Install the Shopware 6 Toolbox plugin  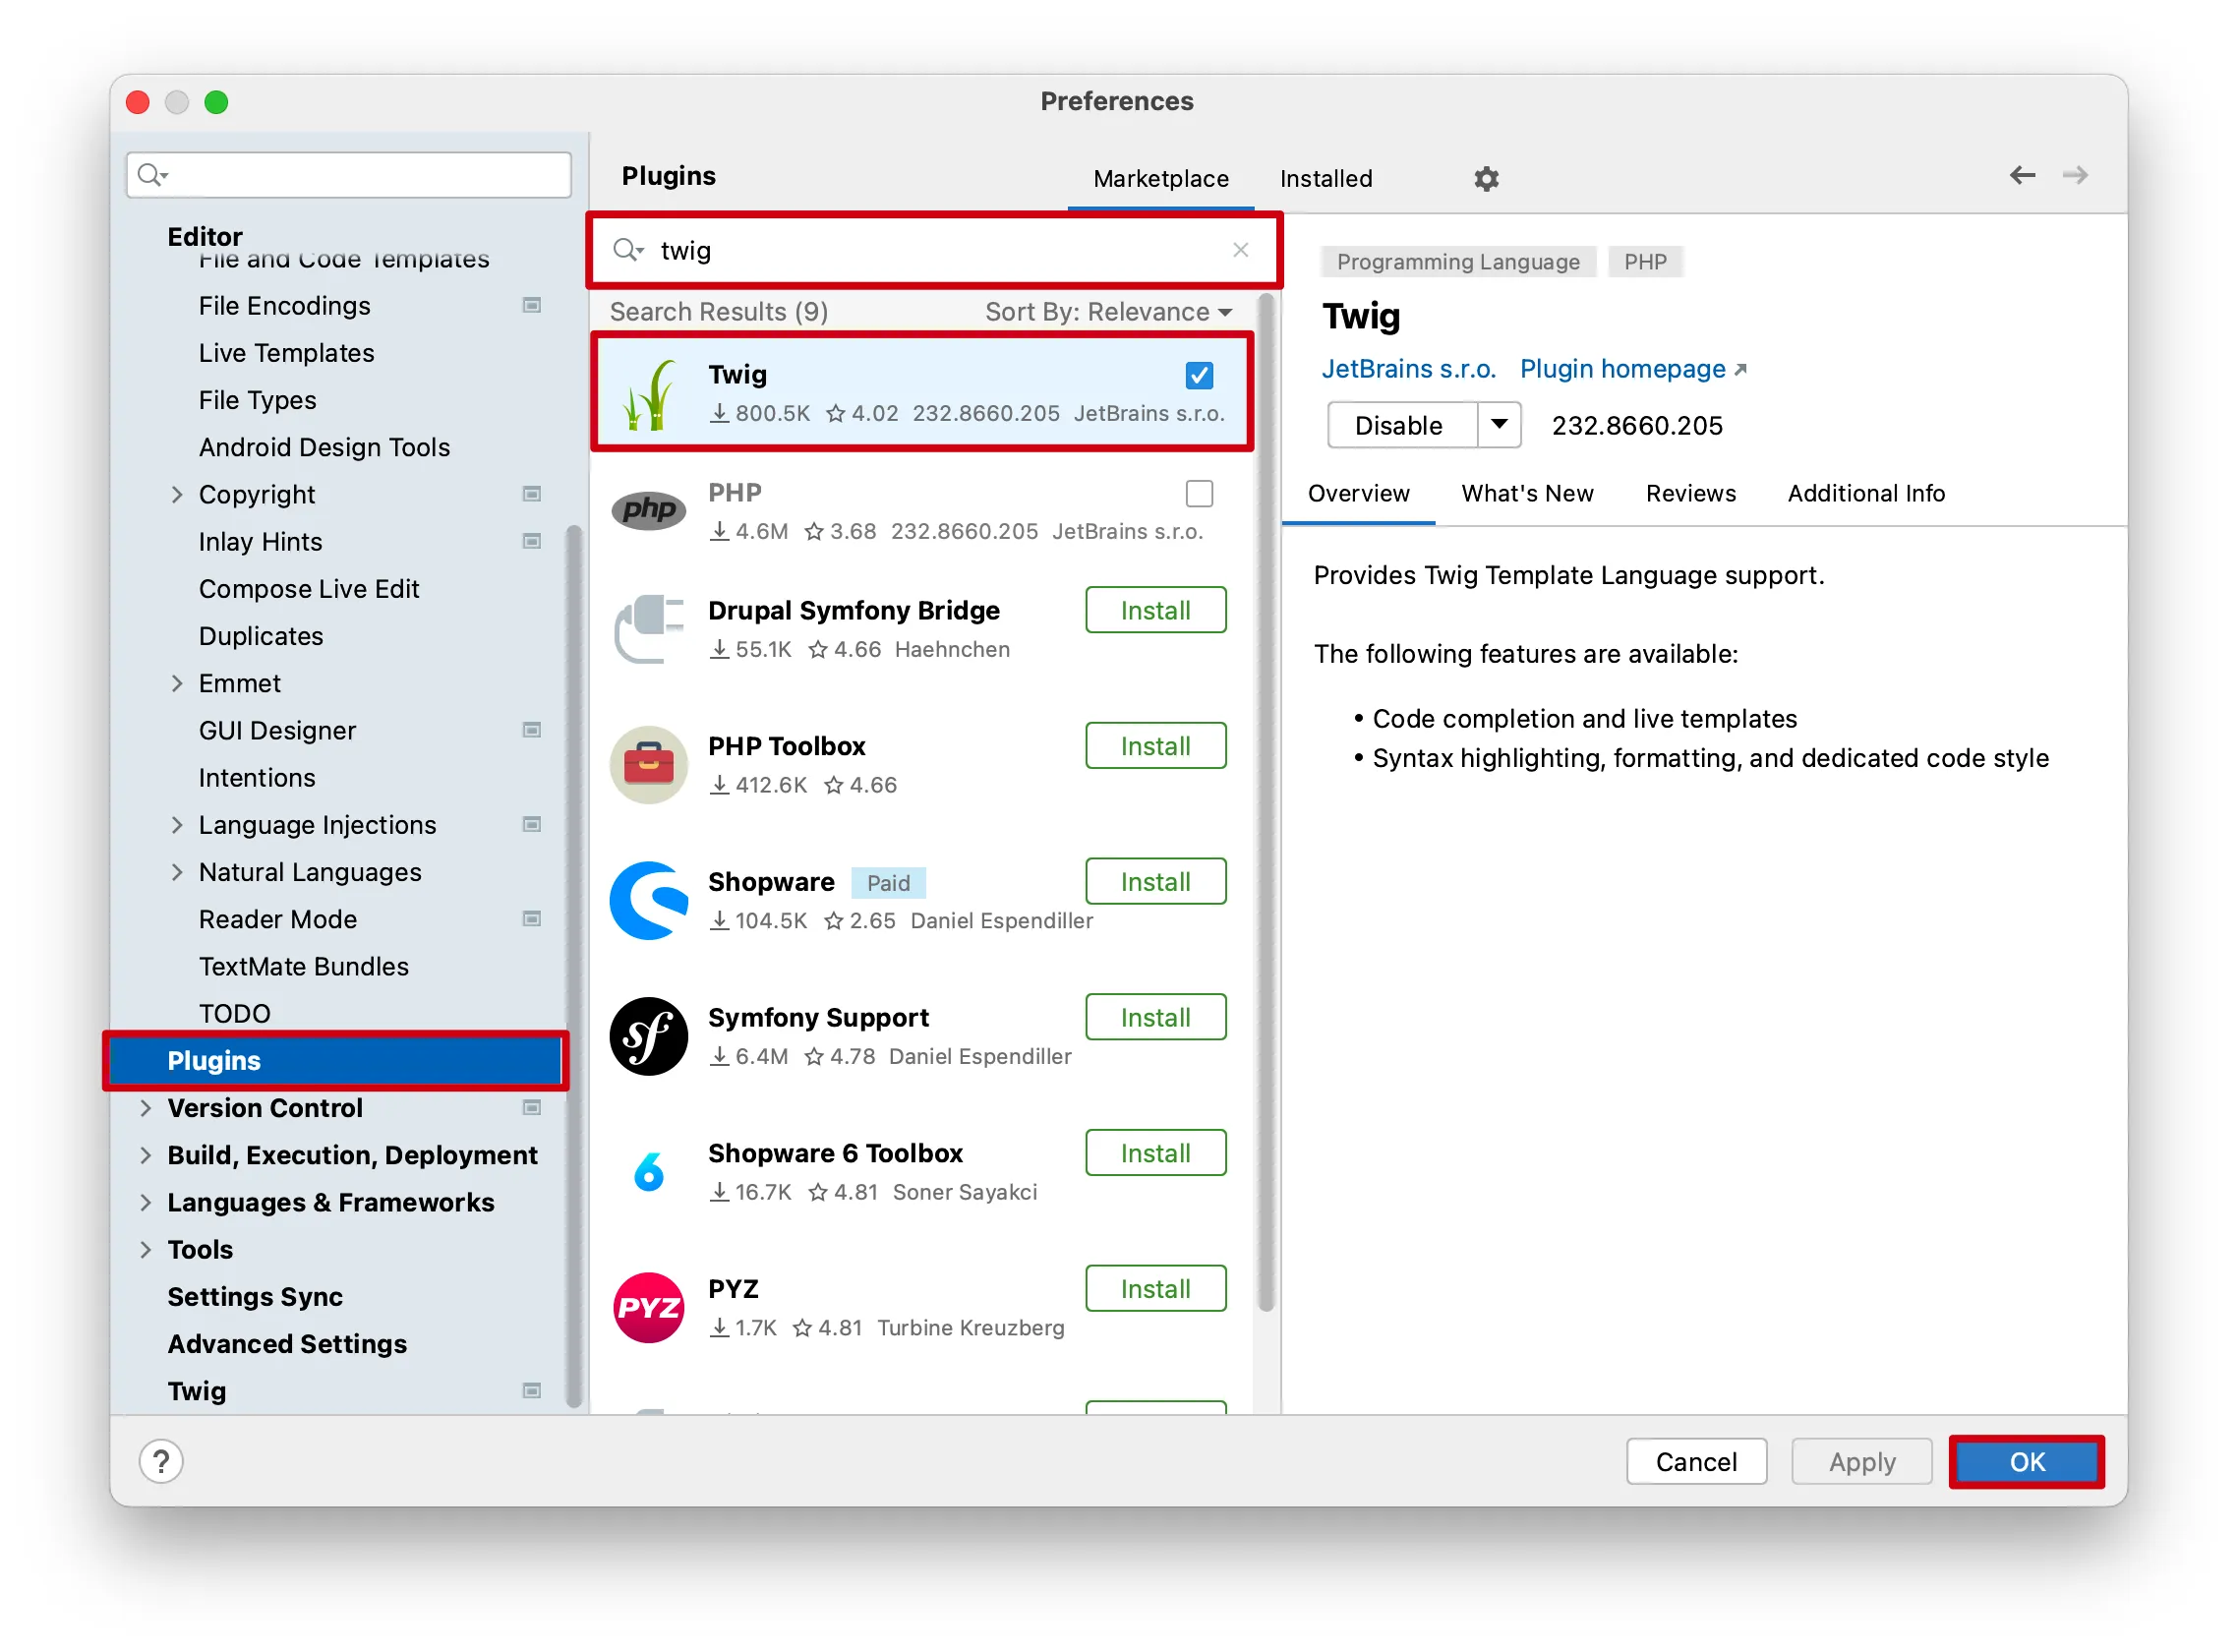click(x=1155, y=1153)
